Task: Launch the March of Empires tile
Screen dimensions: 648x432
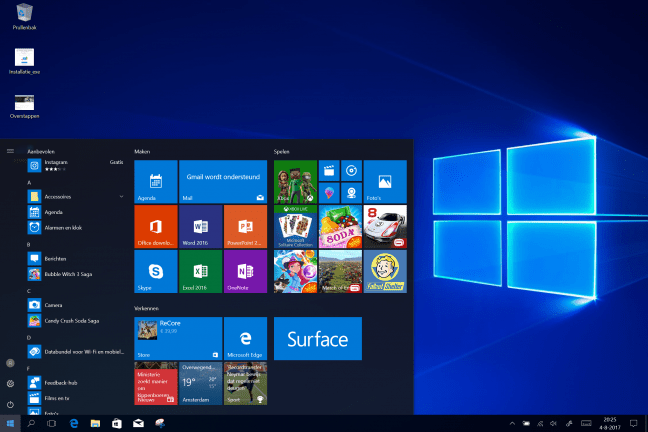Action: point(340,271)
